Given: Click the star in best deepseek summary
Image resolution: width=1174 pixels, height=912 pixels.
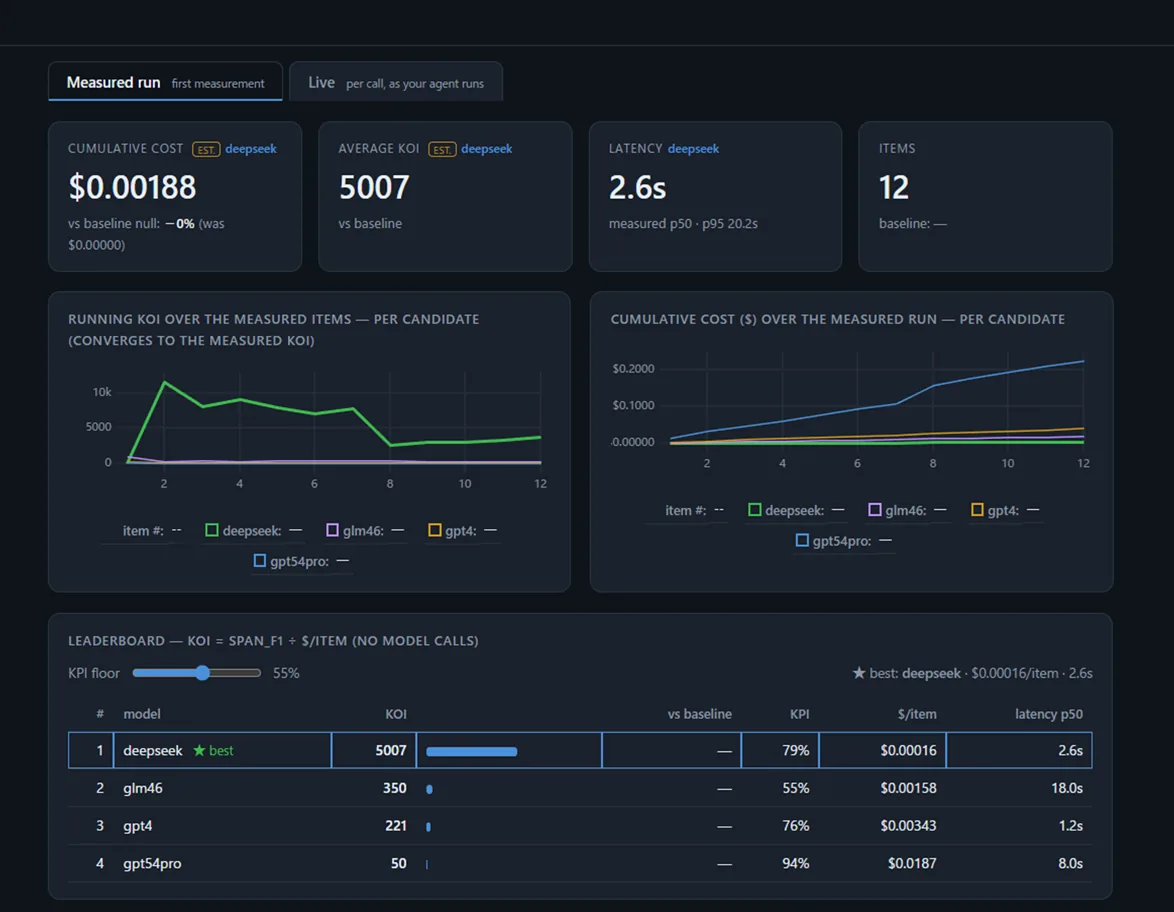Looking at the screenshot, I should tap(859, 673).
